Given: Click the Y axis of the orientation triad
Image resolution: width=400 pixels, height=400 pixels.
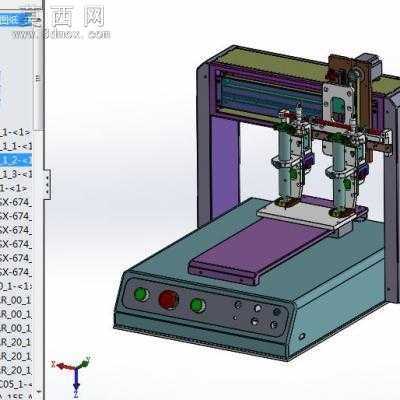Looking at the screenshot, I should tap(83, 363).
